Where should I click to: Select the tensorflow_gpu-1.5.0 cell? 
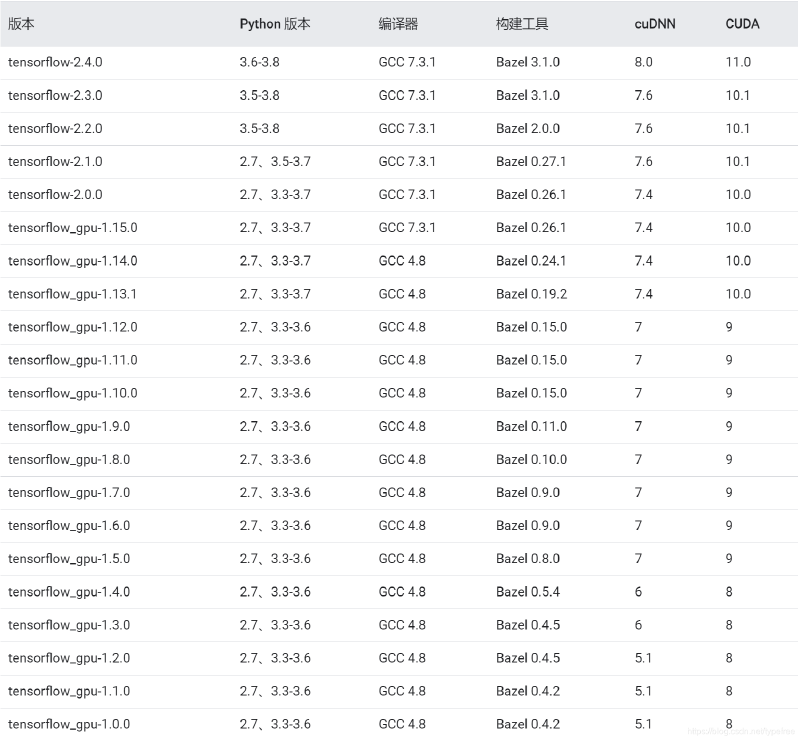(x=69, y=559)
